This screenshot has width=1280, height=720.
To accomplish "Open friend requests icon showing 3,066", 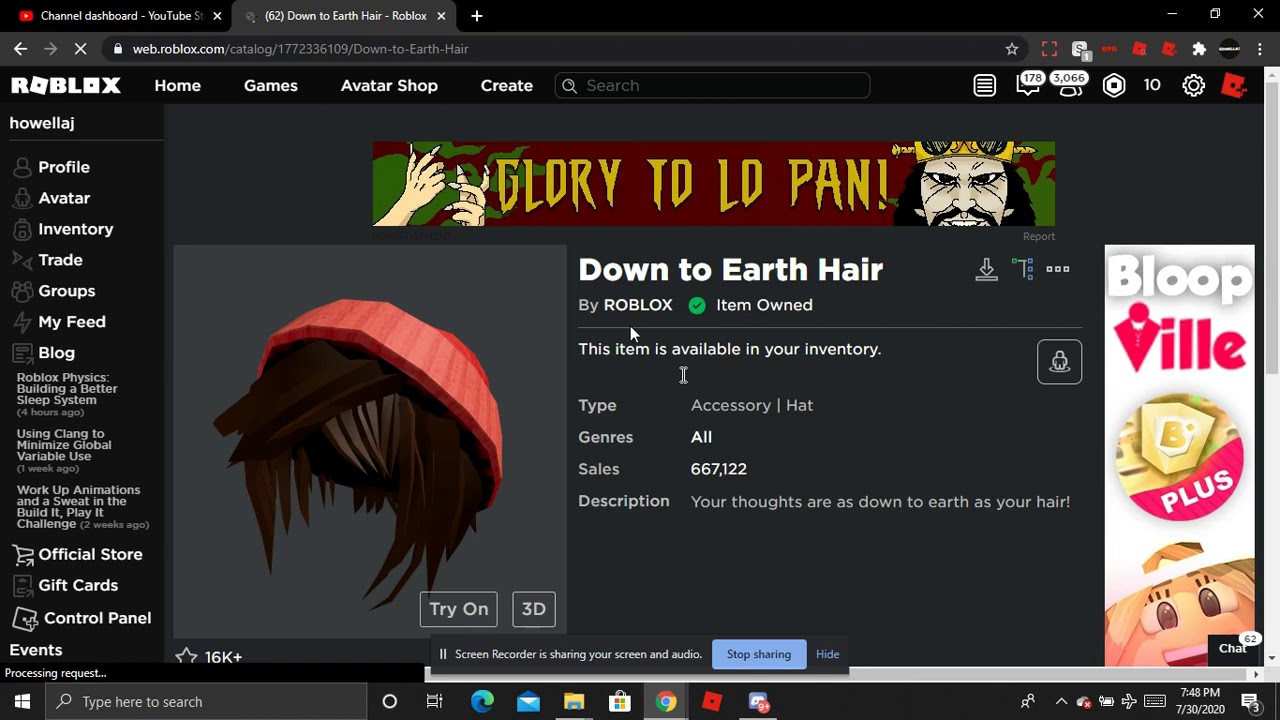I will click(x=1069, y=85).
